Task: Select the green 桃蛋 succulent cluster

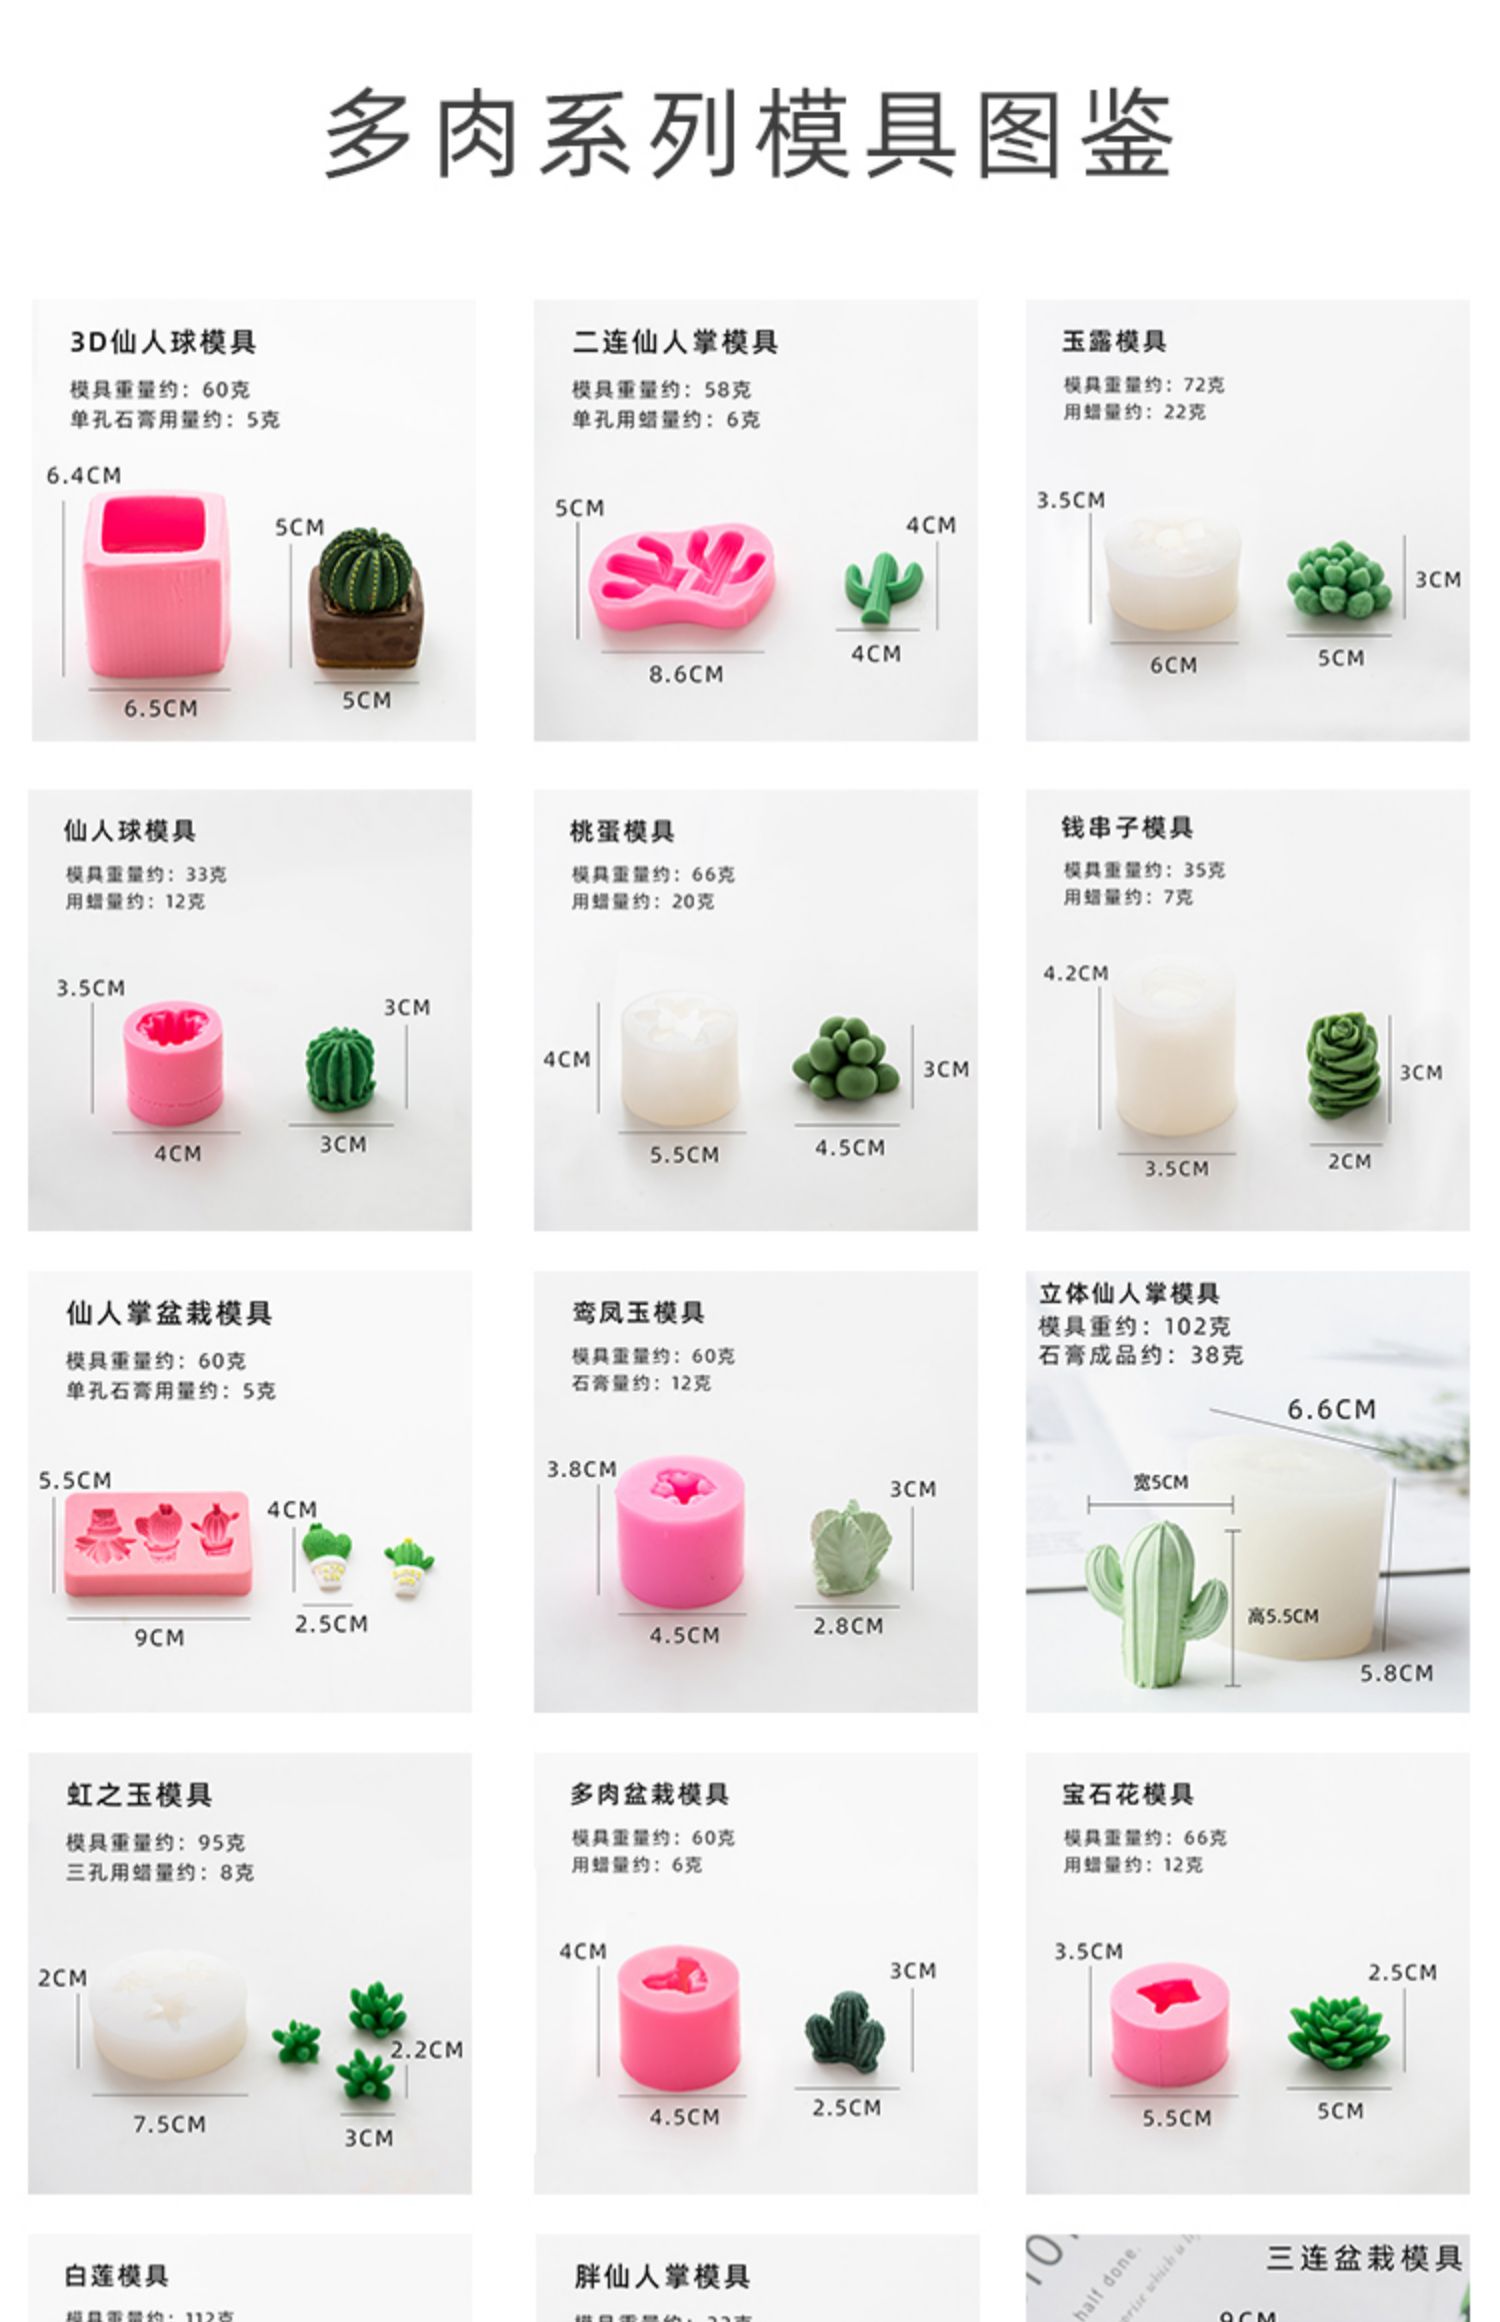Action: 847,1058
